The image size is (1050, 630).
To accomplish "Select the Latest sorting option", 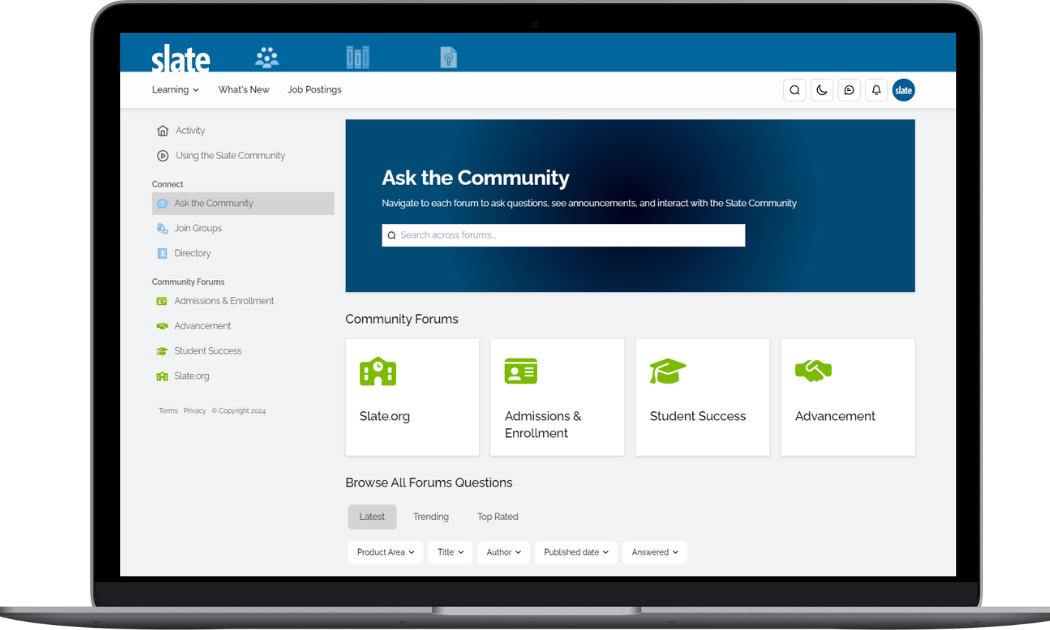I will coord(372,516).
